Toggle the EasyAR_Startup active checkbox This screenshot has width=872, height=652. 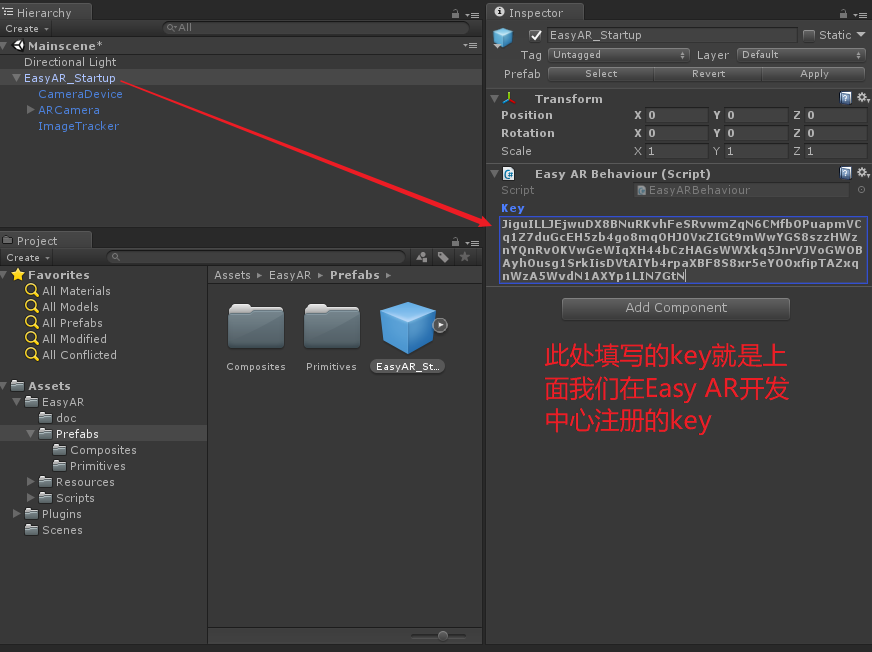(536, 36)
